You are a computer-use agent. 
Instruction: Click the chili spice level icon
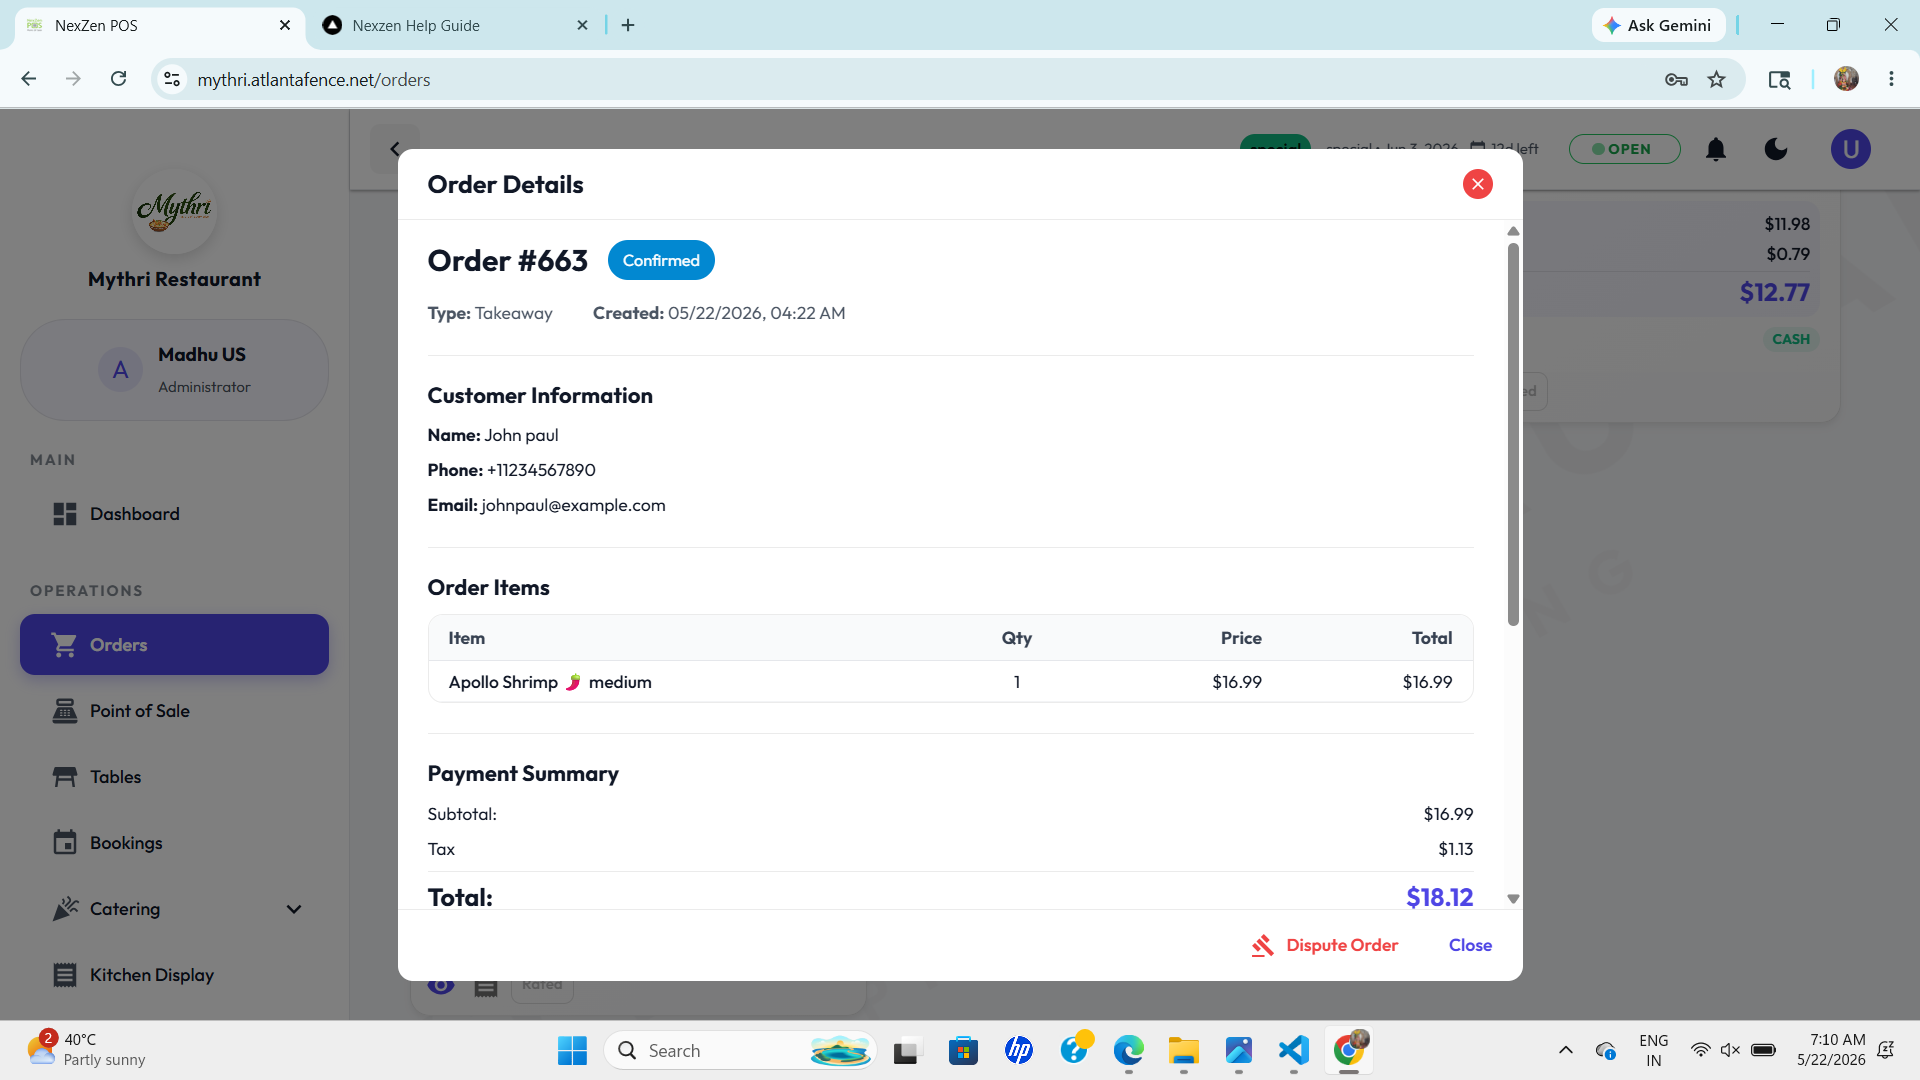click(x=573, y=682)
